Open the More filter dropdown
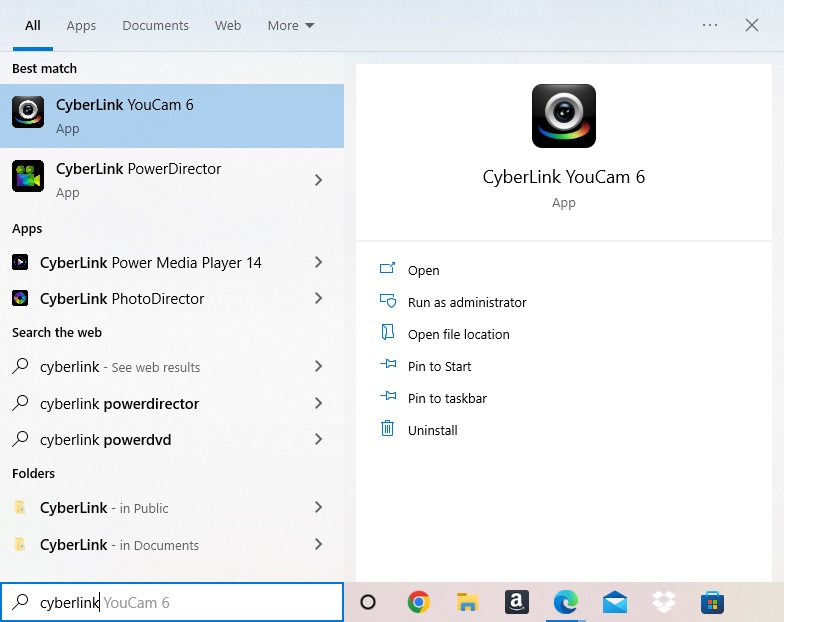This screenshot has height=622, width=819. pyautogui.click(x=291, y=26)
